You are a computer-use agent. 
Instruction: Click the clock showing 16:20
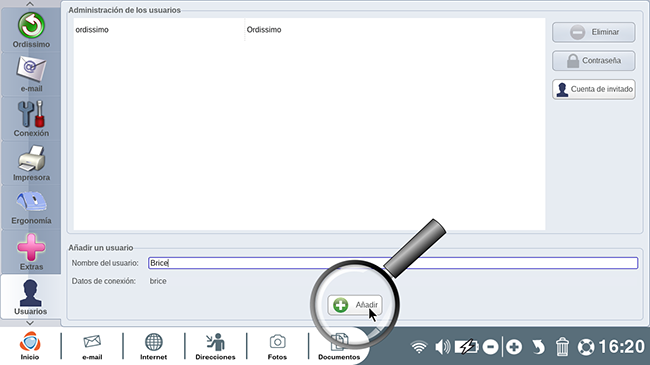point(621,347)
